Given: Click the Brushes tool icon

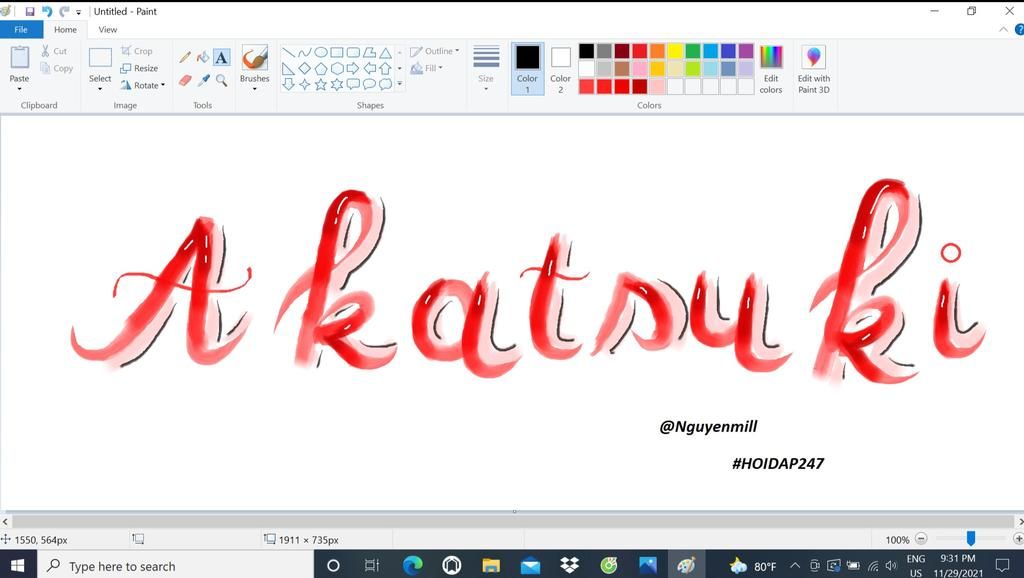Looking at the screenshot, I should point(254,57).
